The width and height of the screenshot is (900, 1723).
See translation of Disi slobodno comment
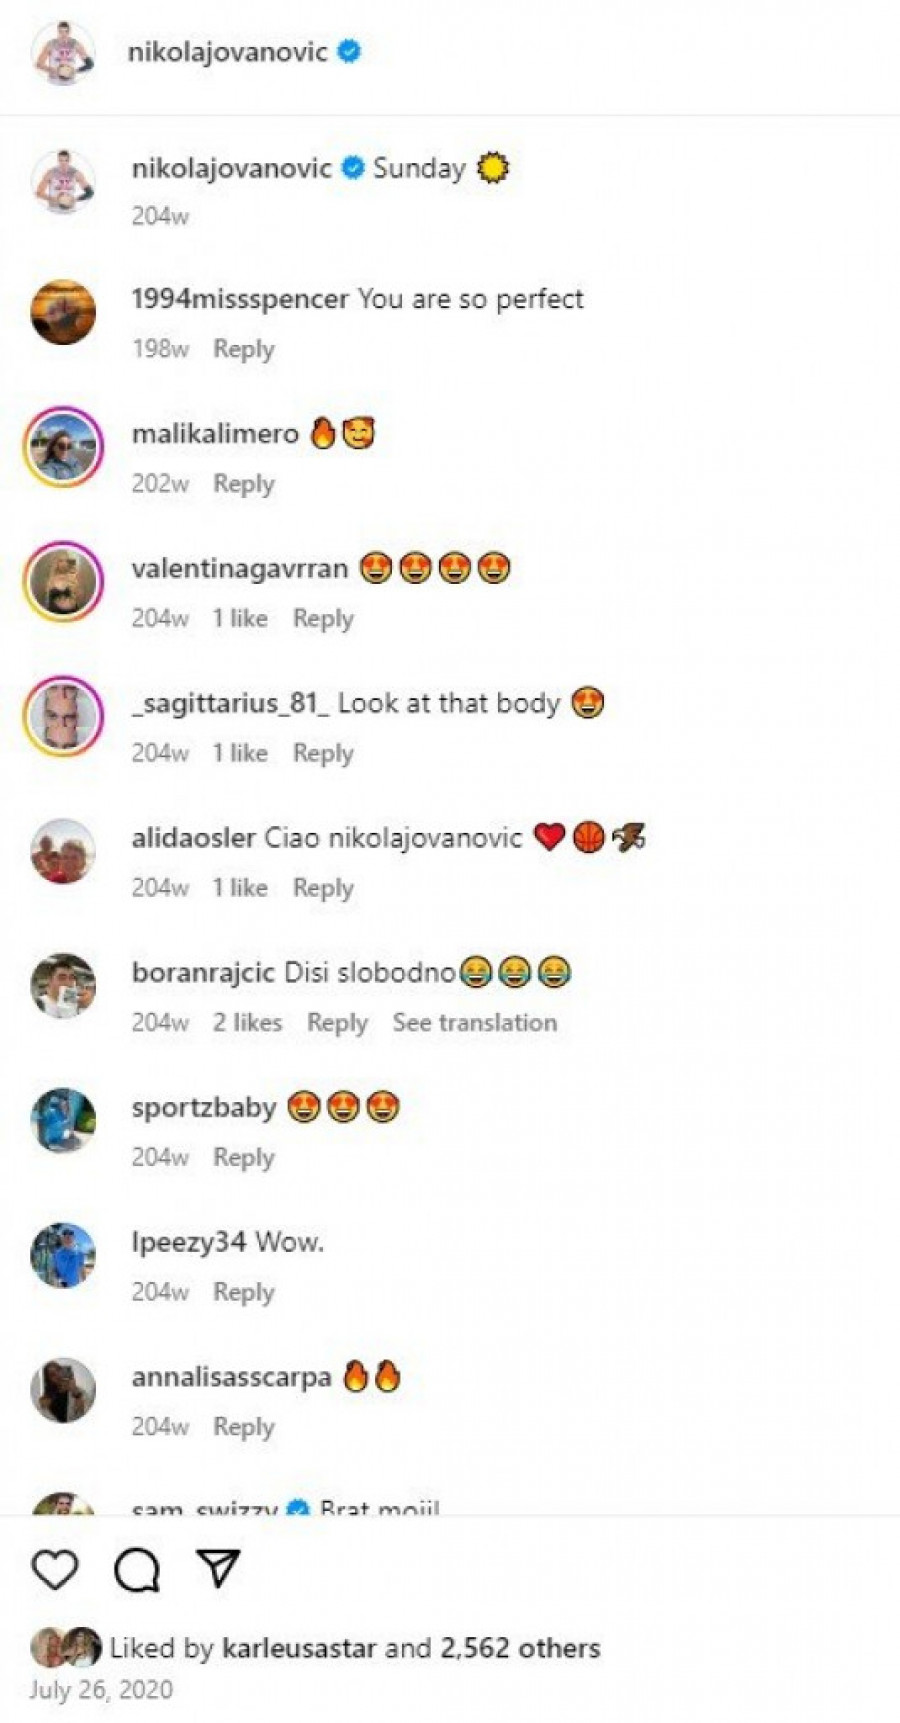pos(474,1022)
